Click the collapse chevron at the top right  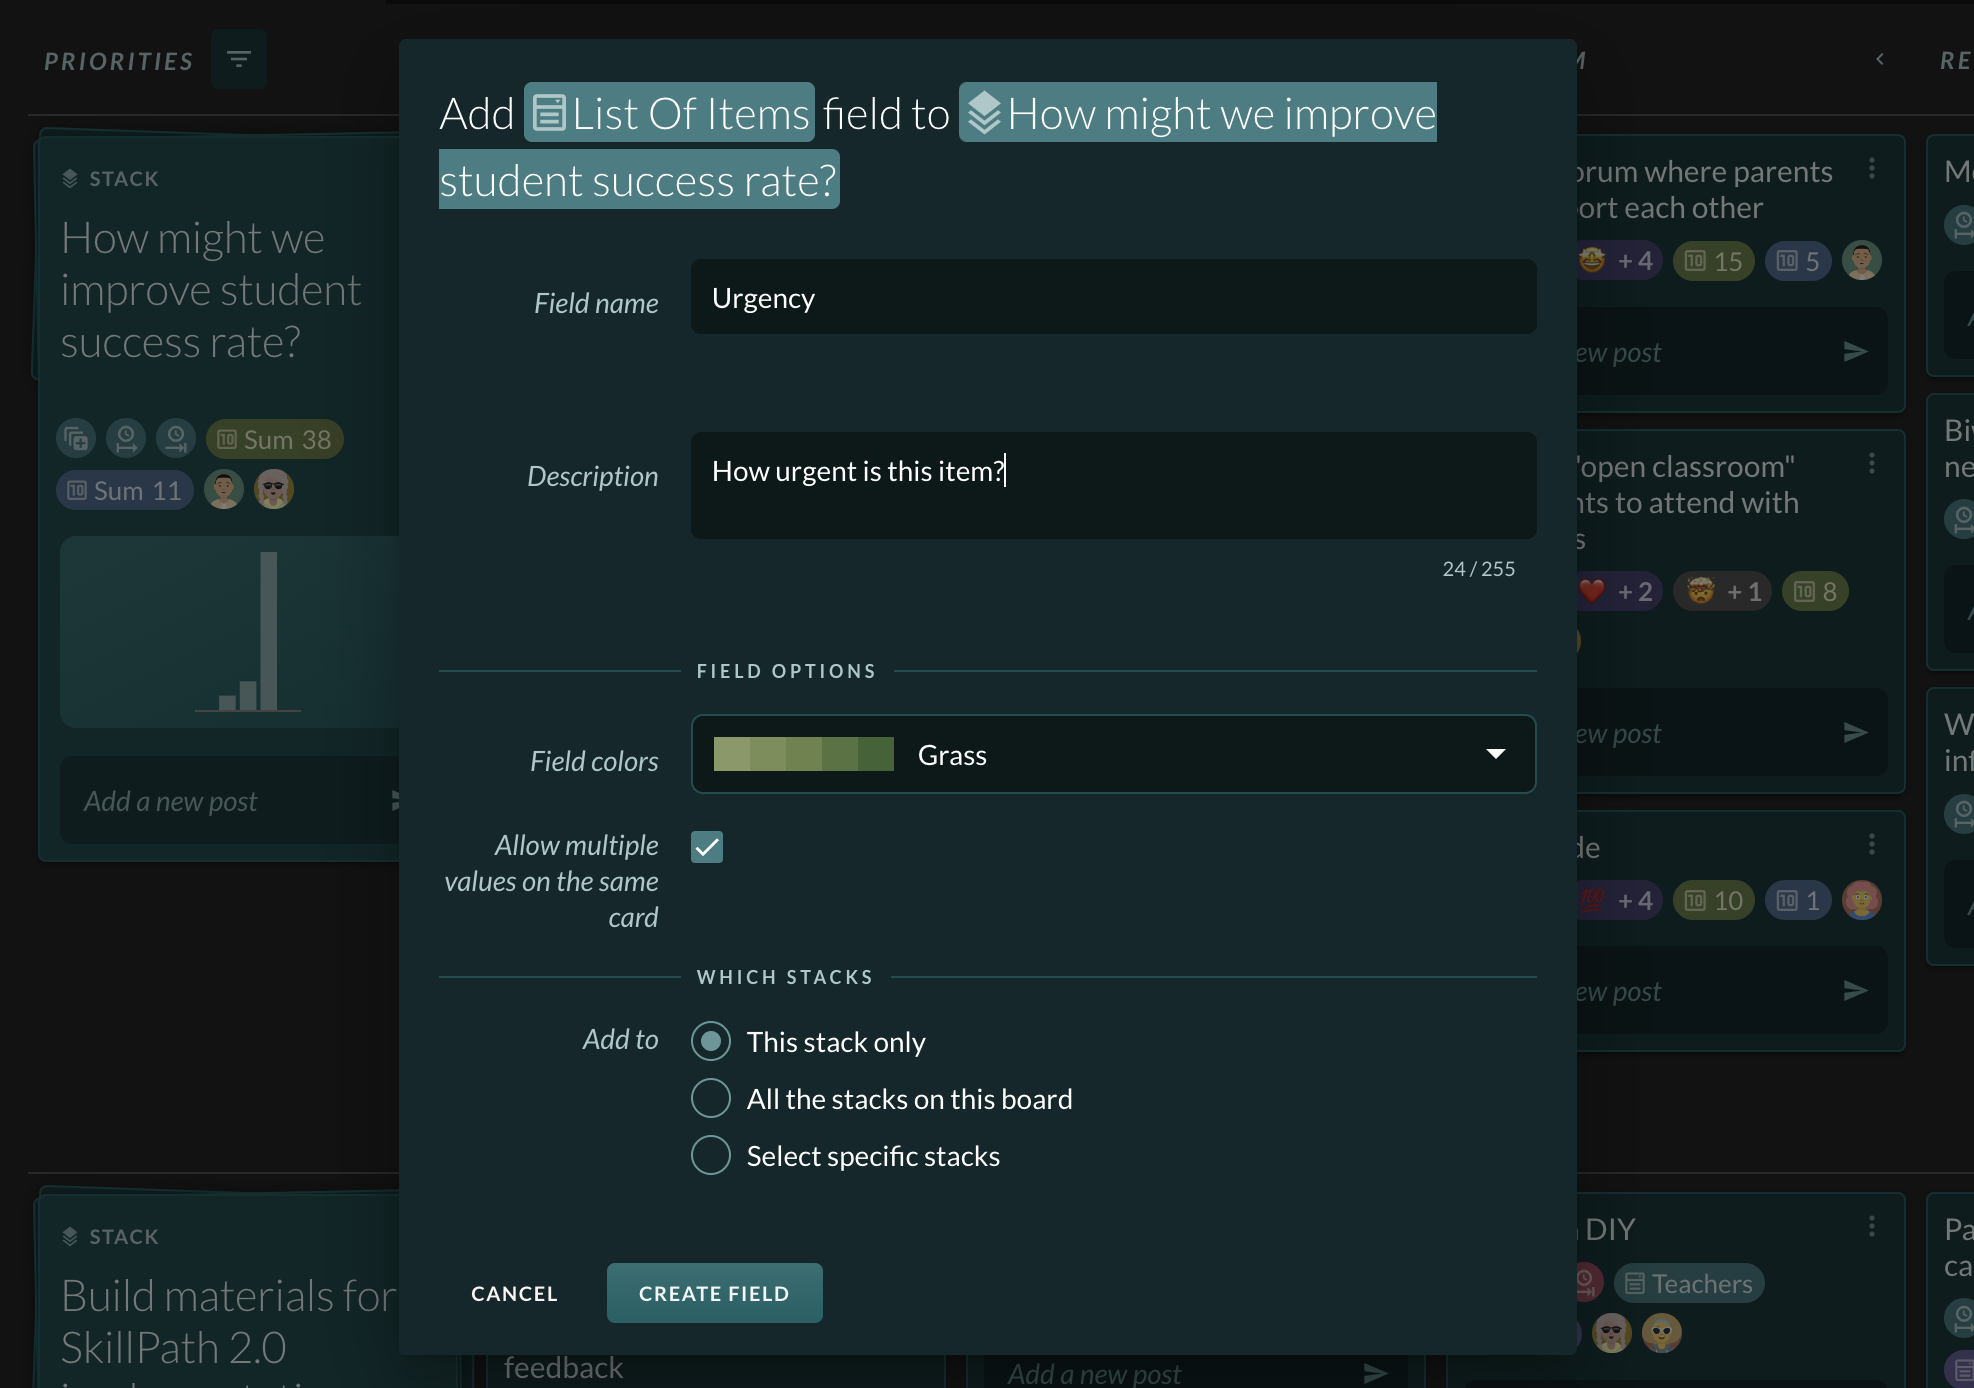(1880, 60)
